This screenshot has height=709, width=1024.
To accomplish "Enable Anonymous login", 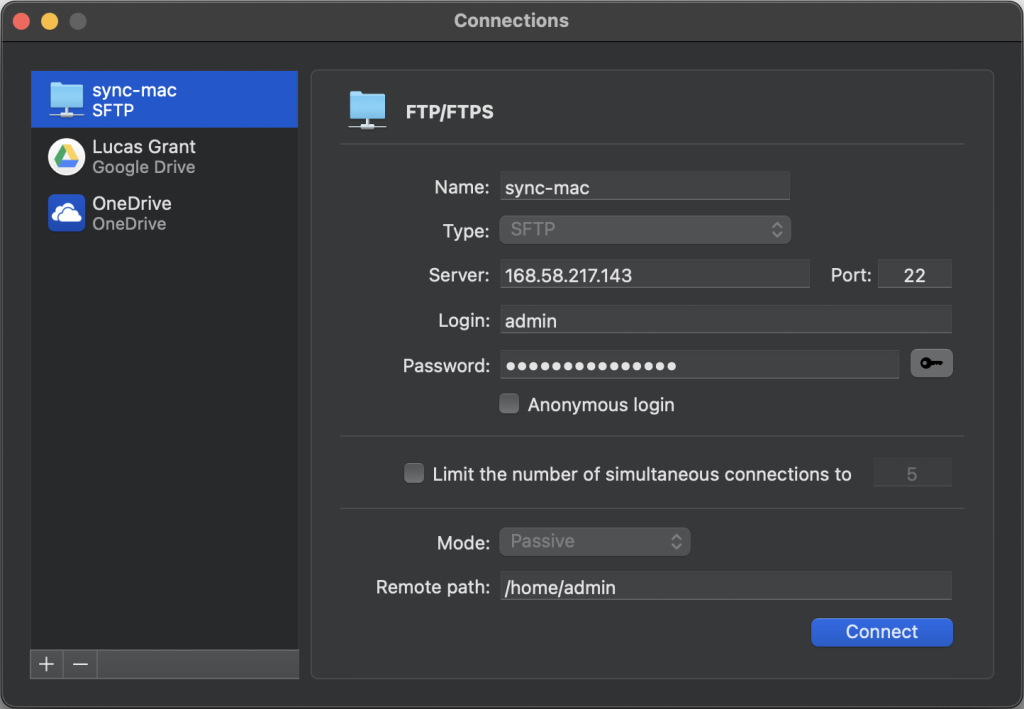I will (509, 403).
